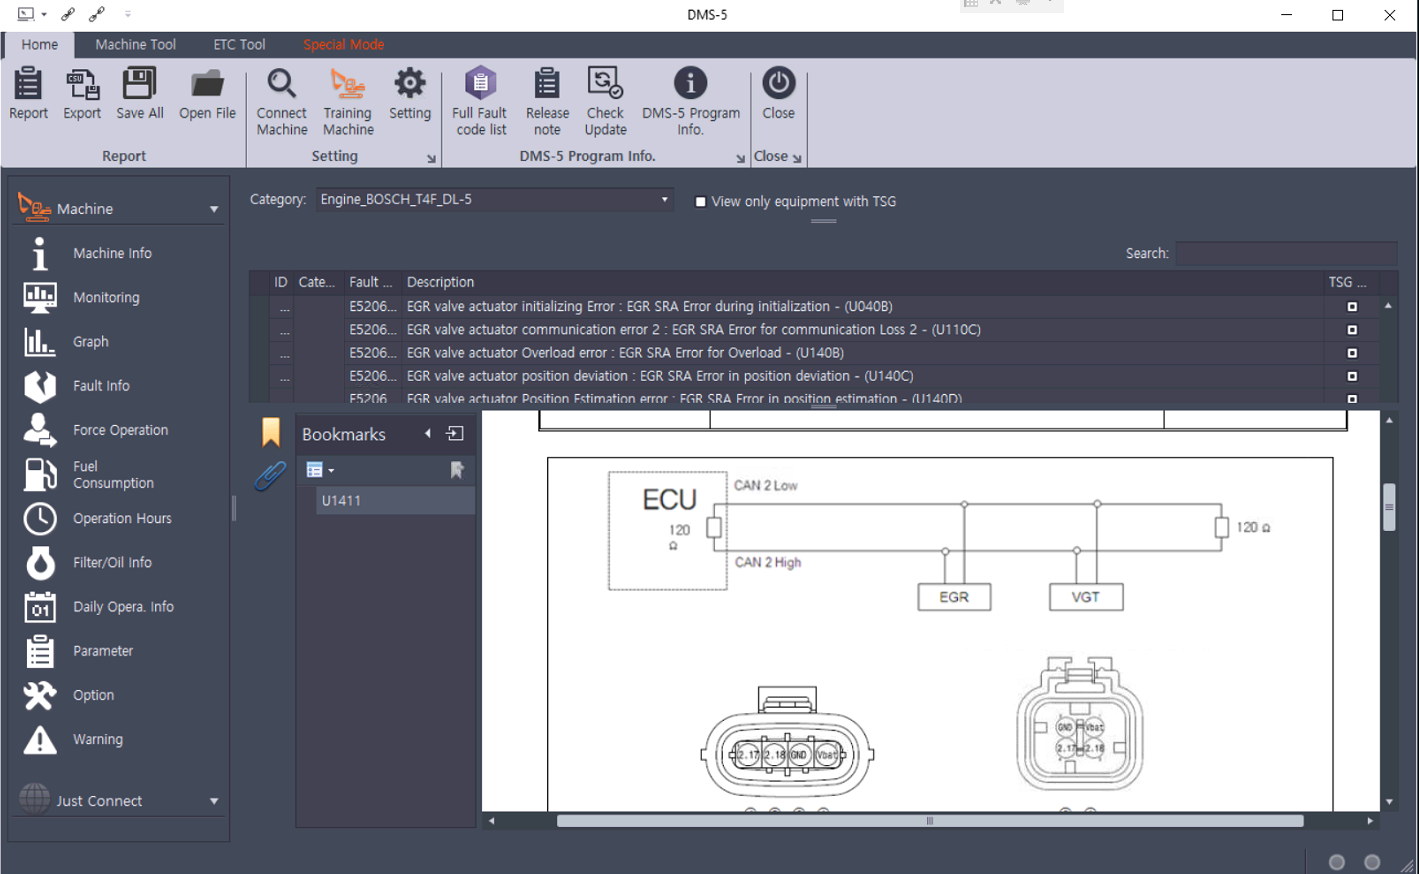Click the Report icon in ribbon
The image size is (1419, 874).
[x=28, y=84]
